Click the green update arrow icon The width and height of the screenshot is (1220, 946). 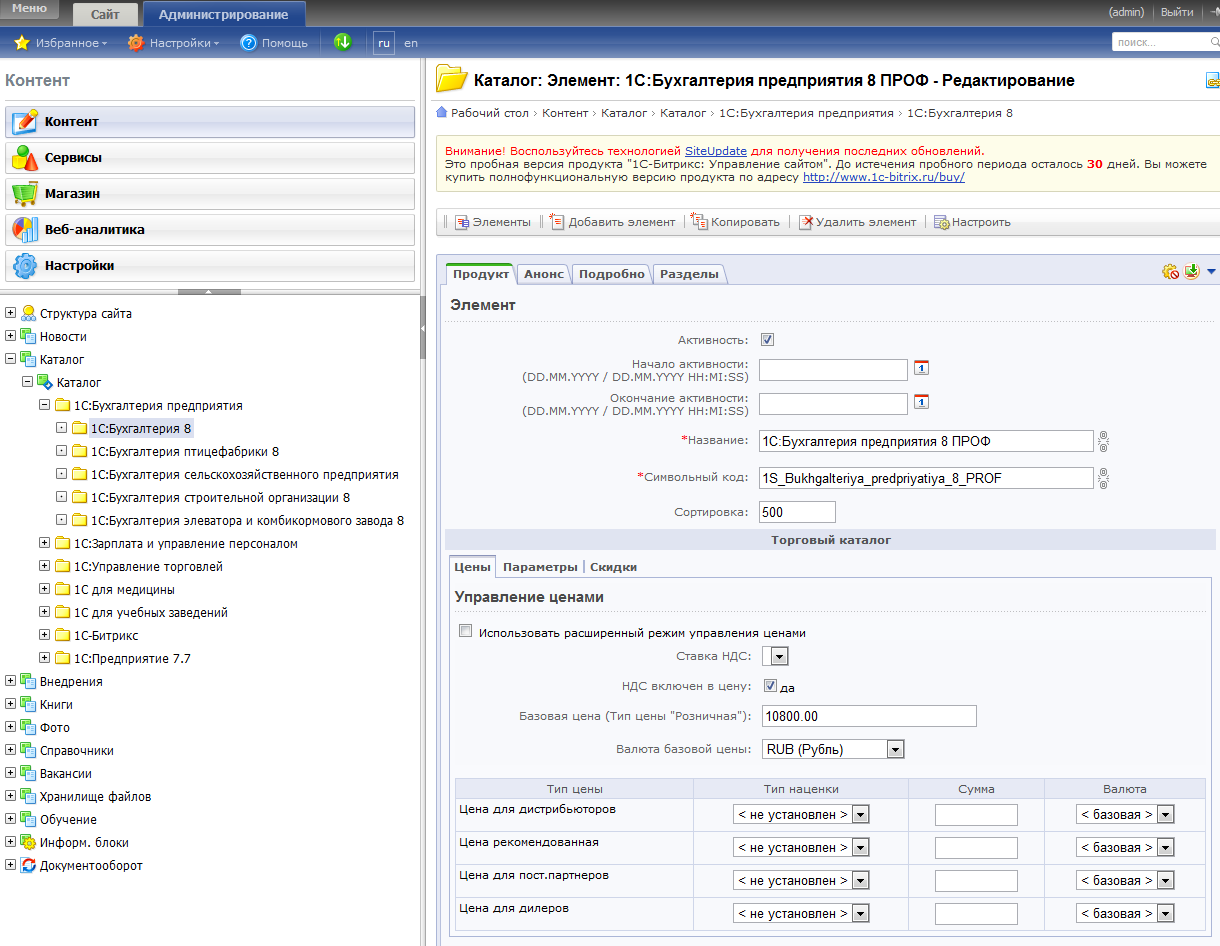[x=343, y=42]
